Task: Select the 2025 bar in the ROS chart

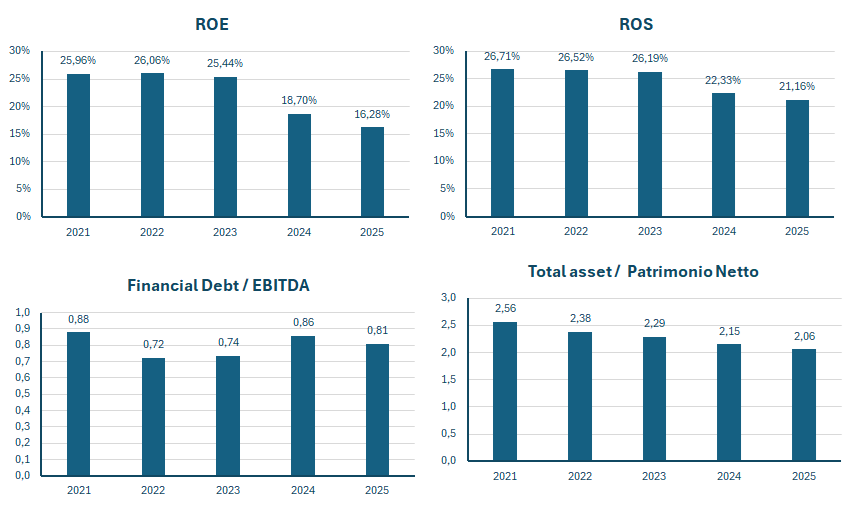Action: (797, 158)
